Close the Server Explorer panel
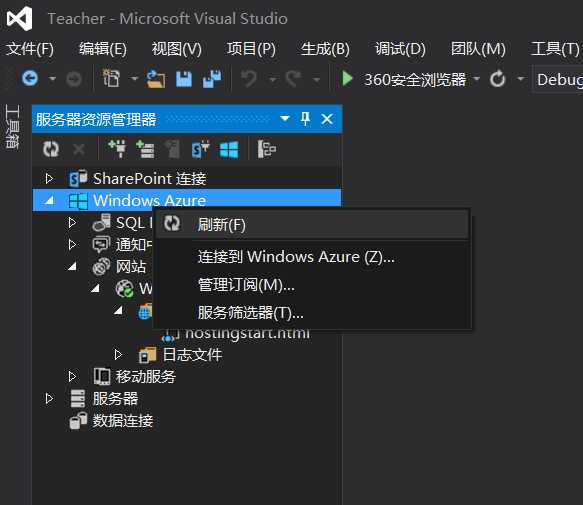This screenshot has height=505, width=583. point(327,119)
